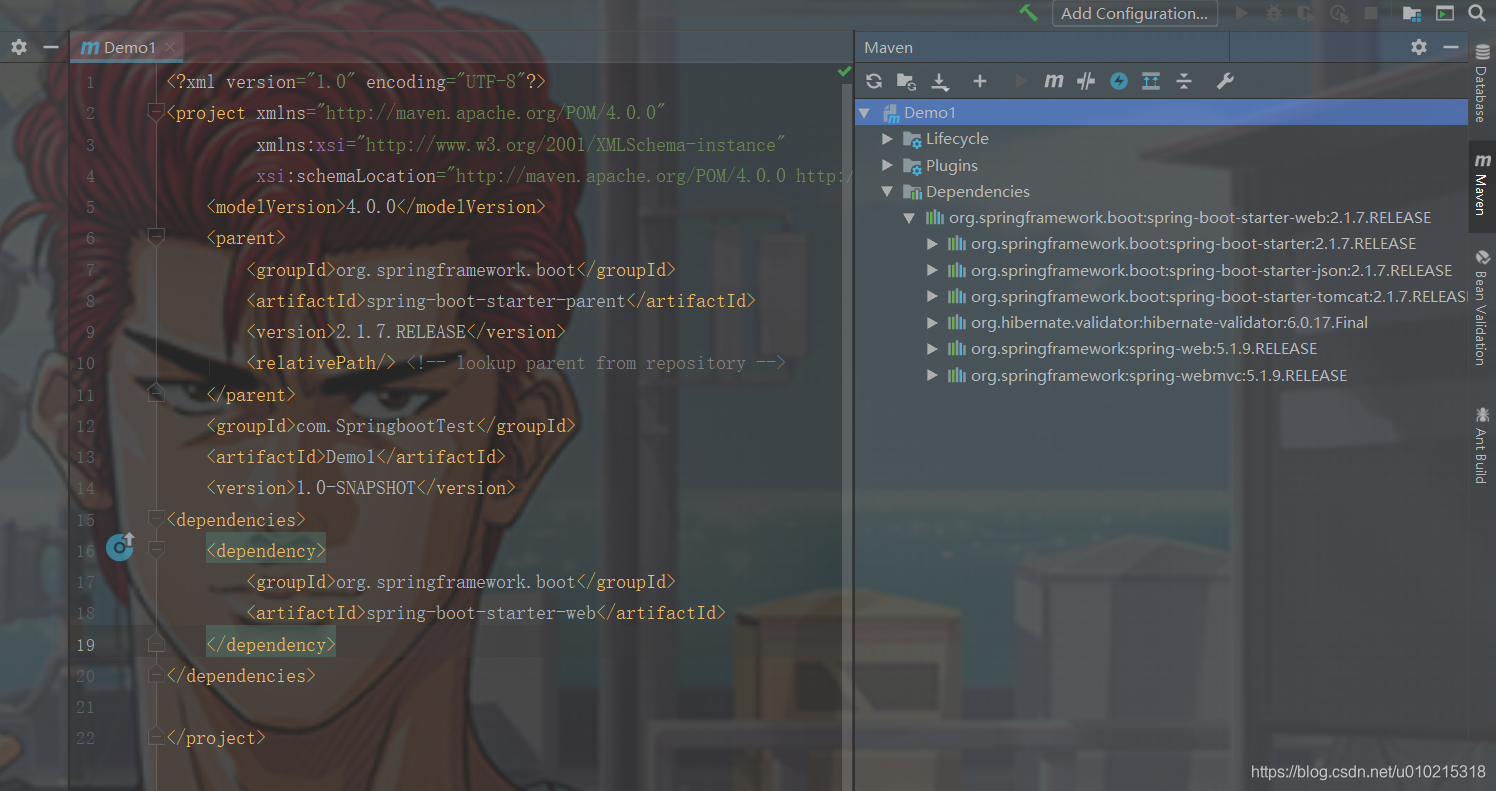Screen dimensions: 1496x791
Task: Execute Maven goal 'm' icon
Action: (1053, 81)
